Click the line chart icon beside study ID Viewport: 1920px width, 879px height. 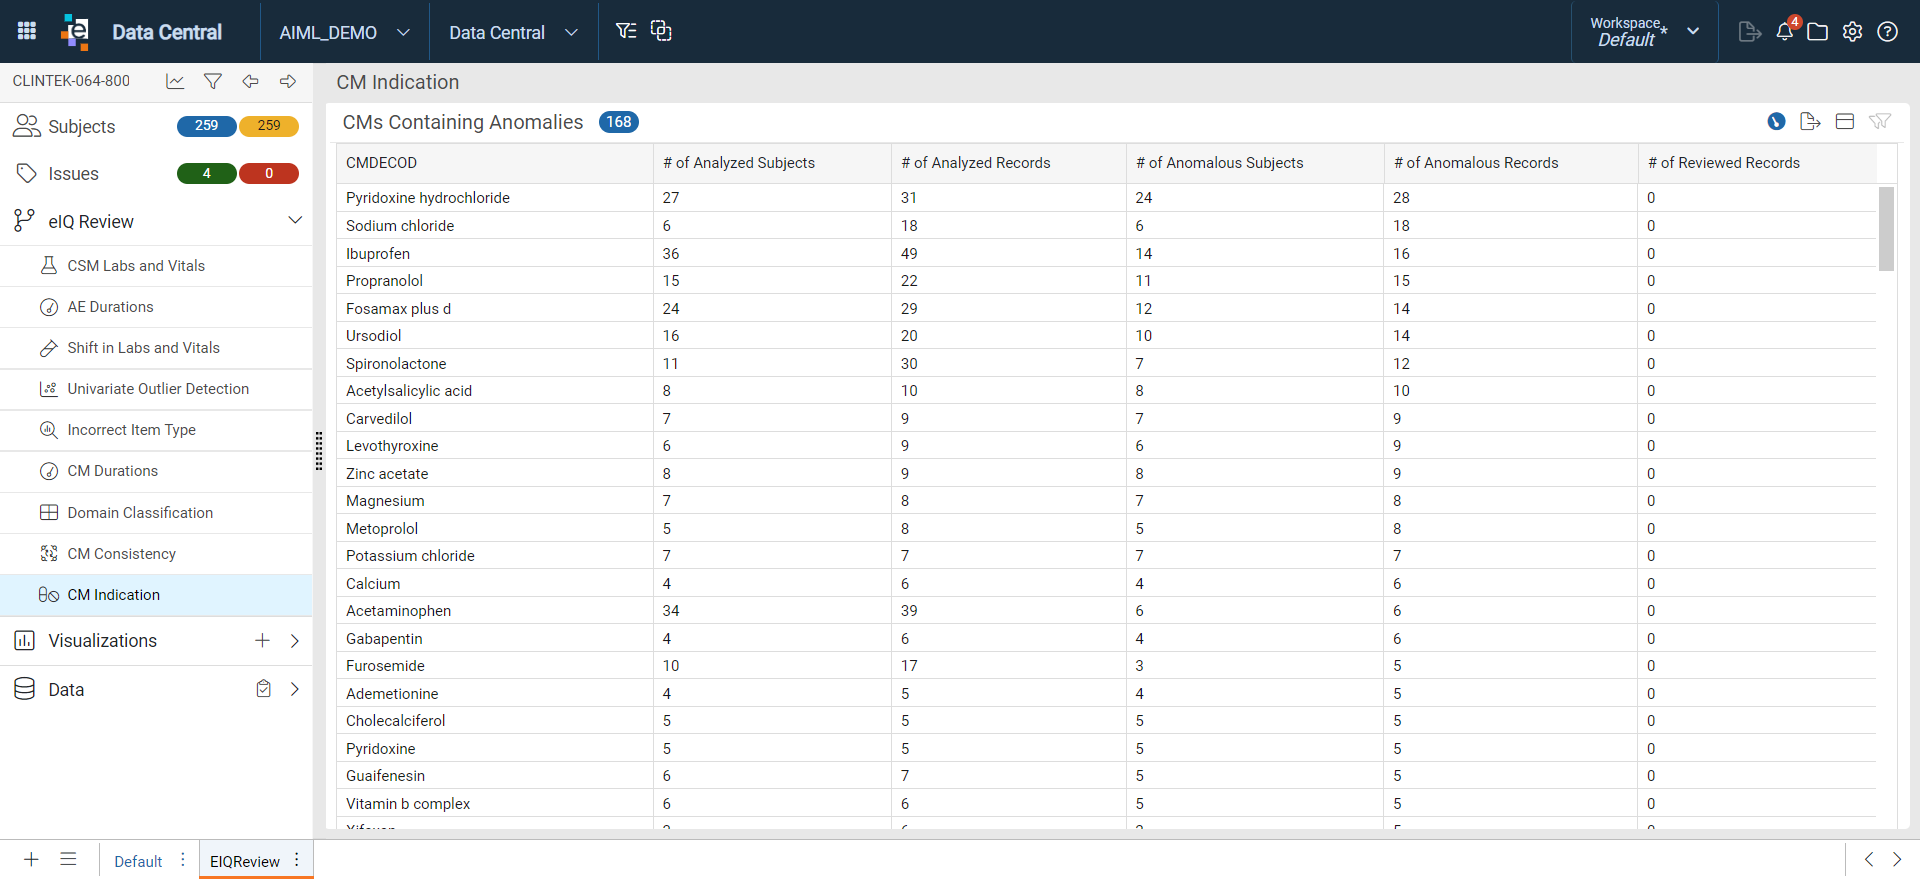(x=175, y=81)
